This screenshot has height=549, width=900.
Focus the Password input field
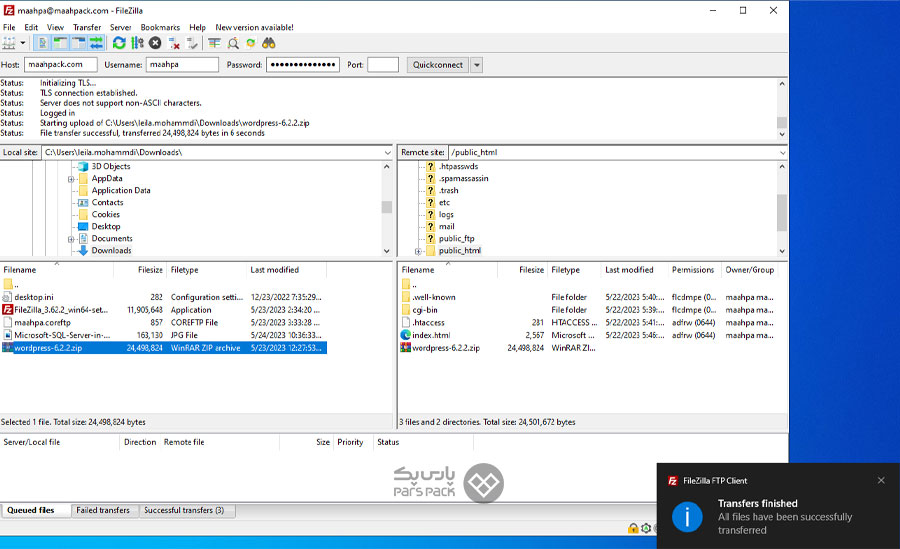[303, 65]
